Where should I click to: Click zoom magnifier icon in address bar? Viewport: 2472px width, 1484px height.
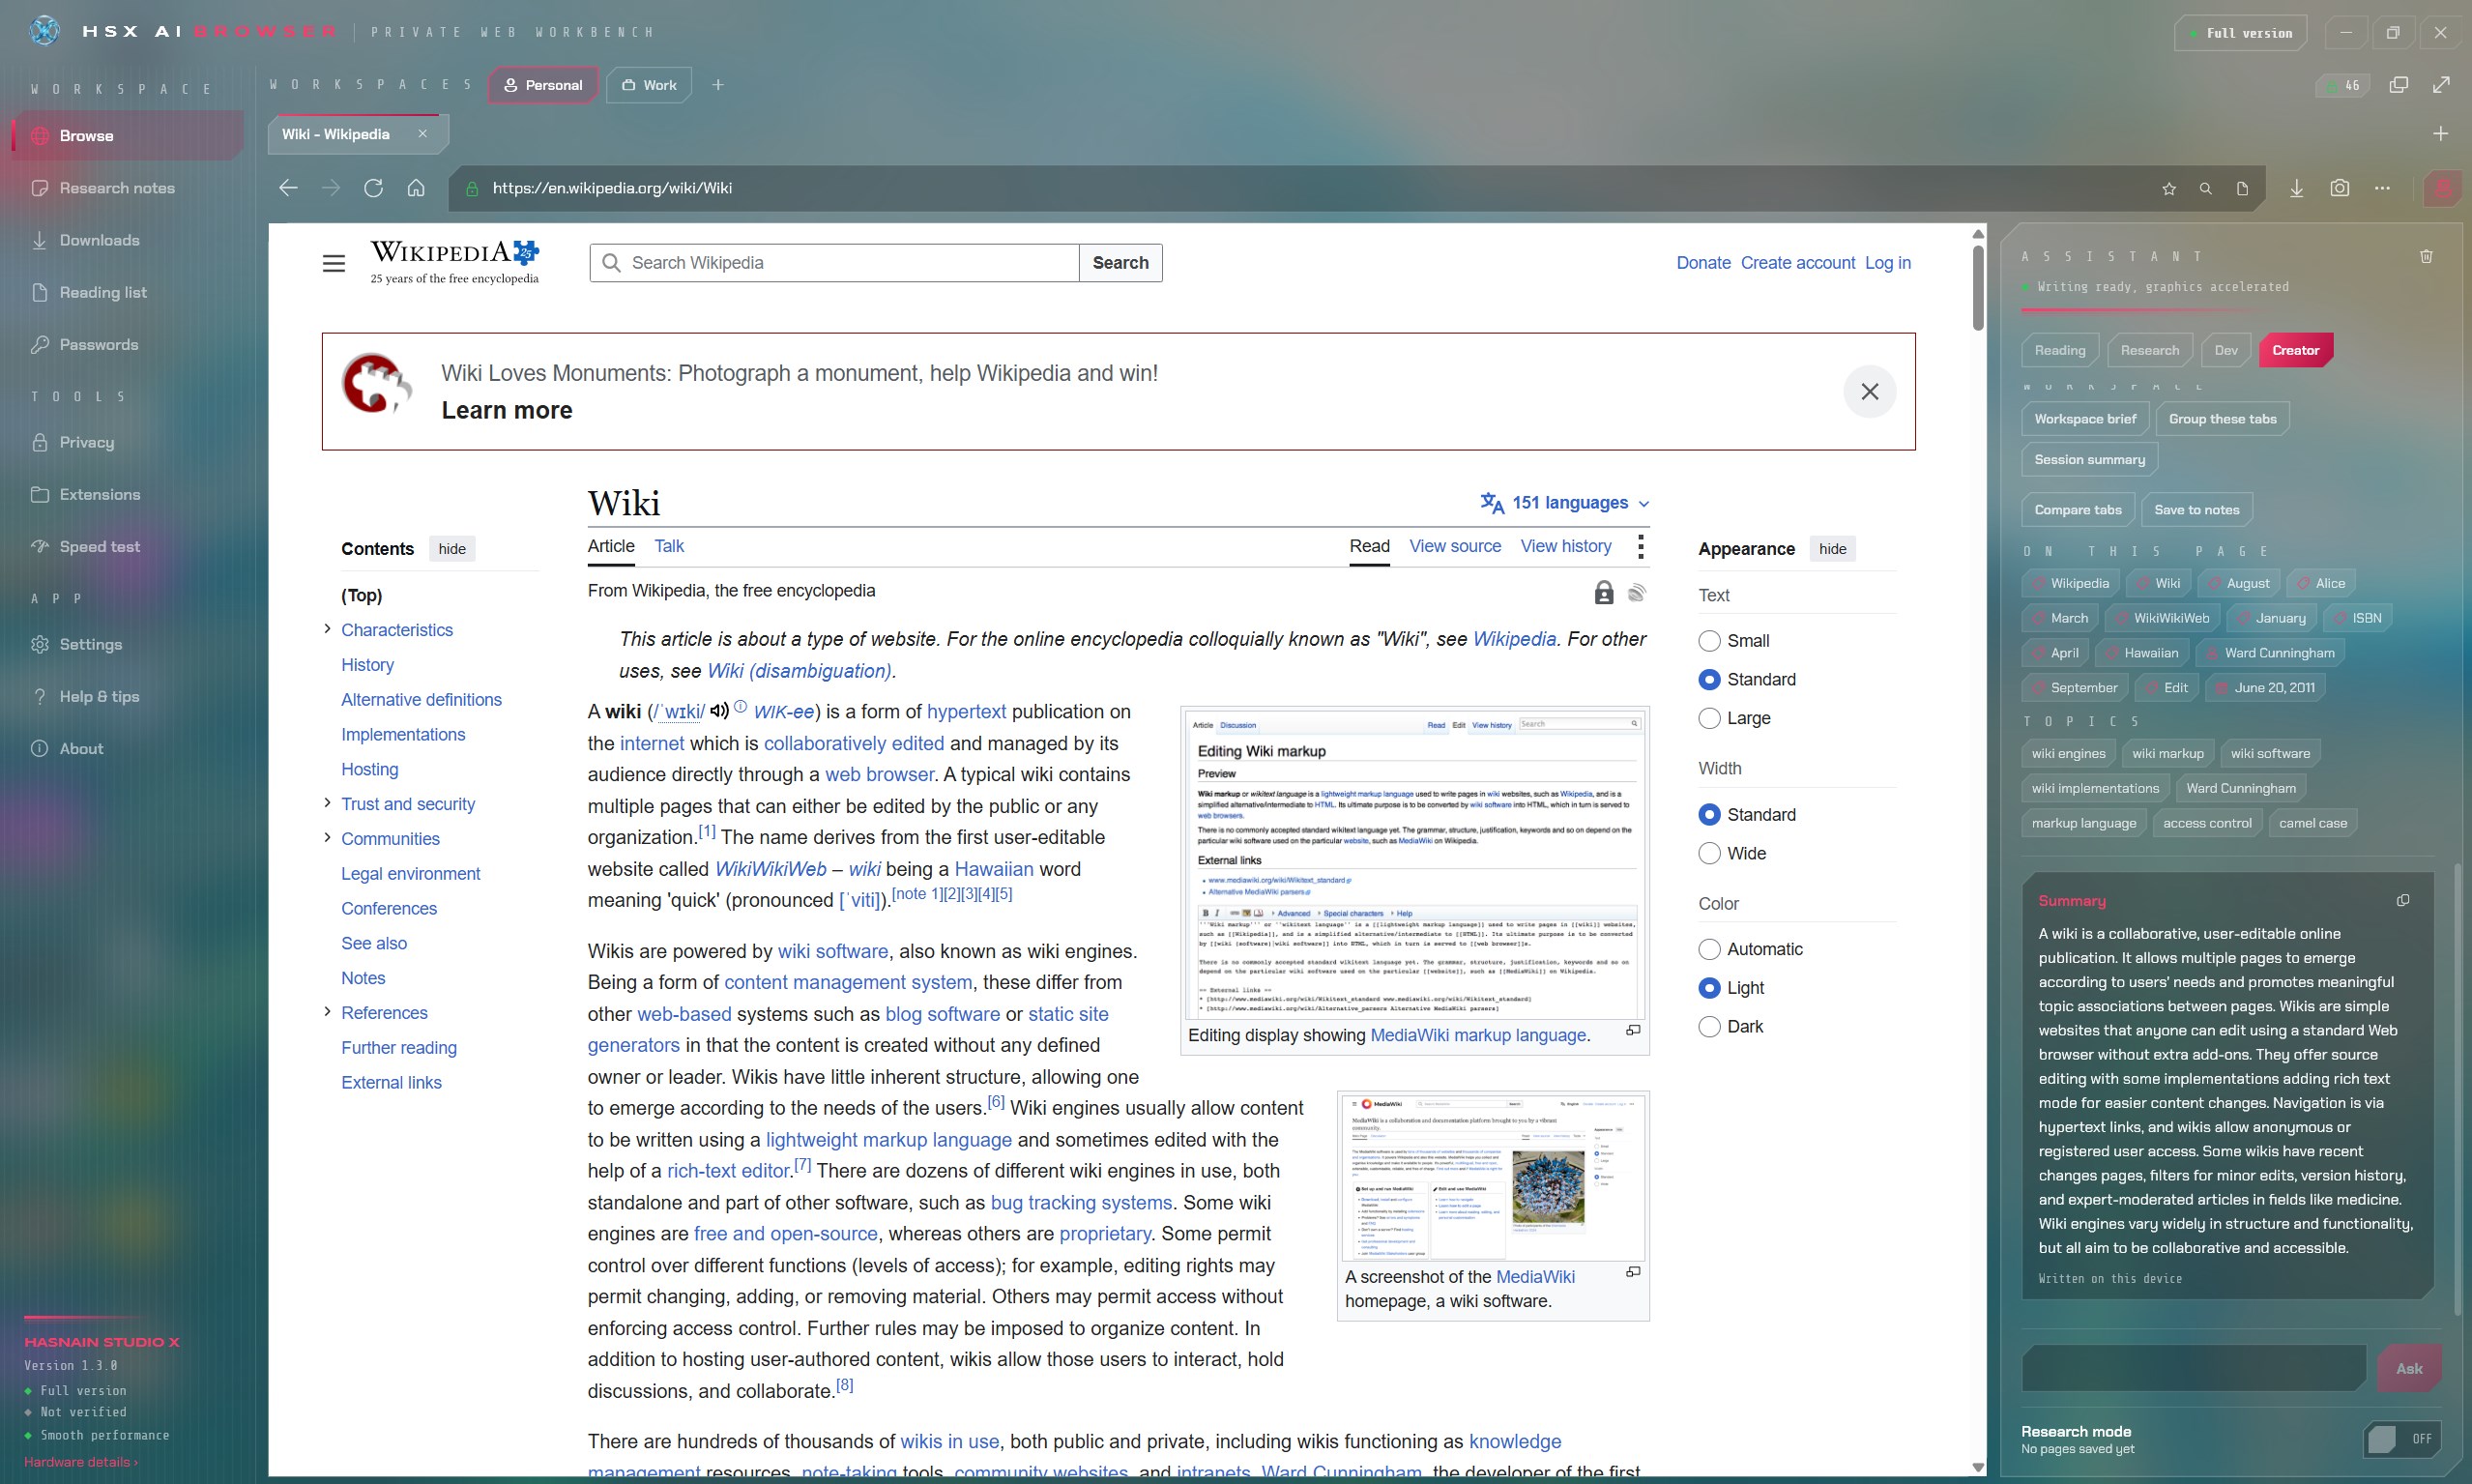[x=2205, y=188]
